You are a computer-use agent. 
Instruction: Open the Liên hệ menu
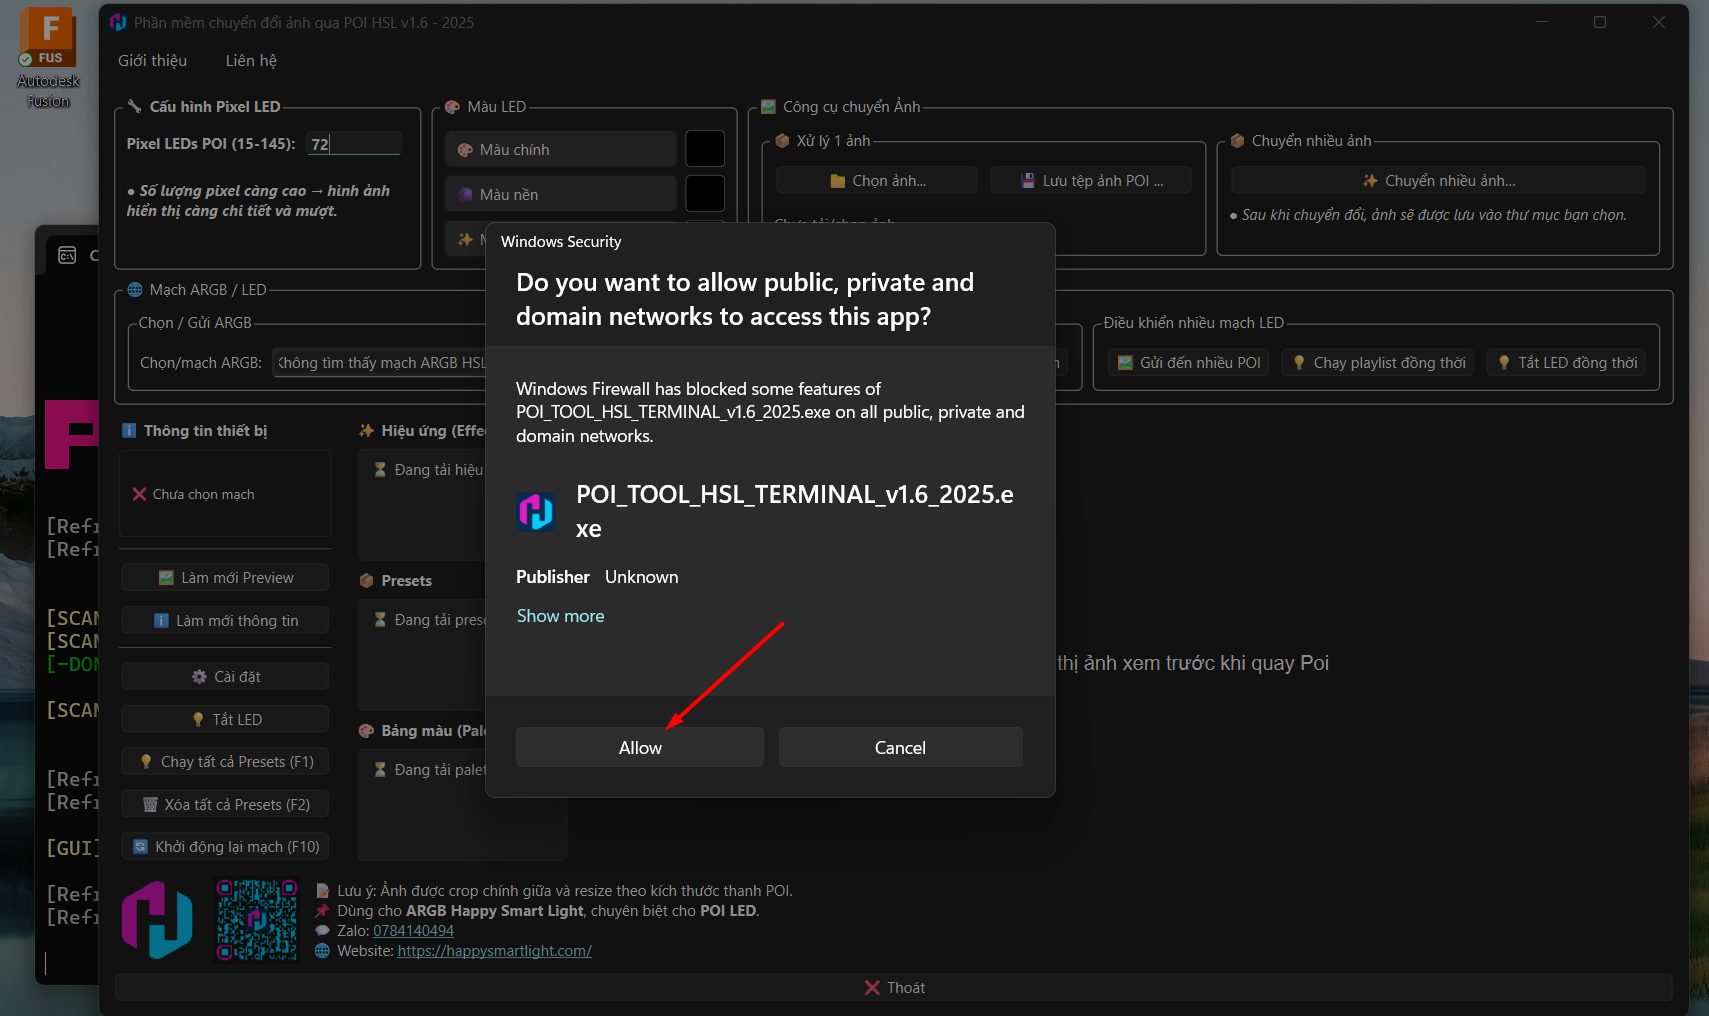[x=251, y=60]
